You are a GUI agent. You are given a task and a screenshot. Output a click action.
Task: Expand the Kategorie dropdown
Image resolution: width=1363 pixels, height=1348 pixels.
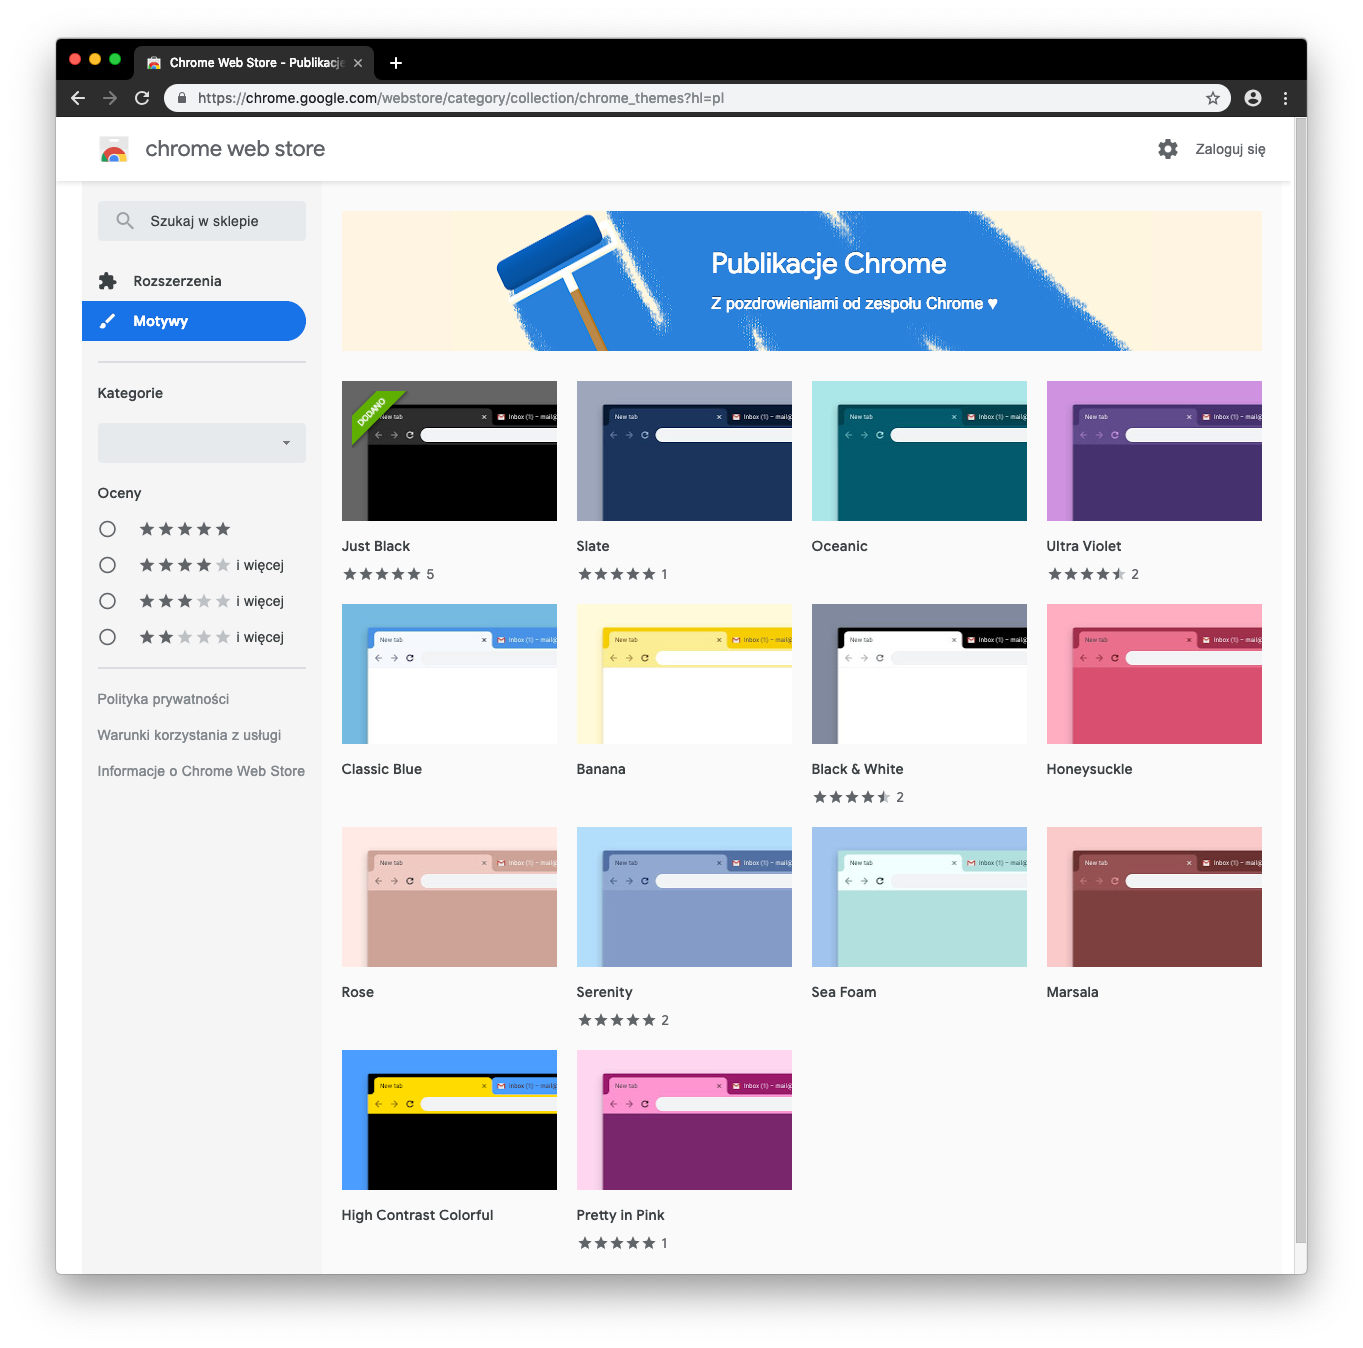(202, 443)
